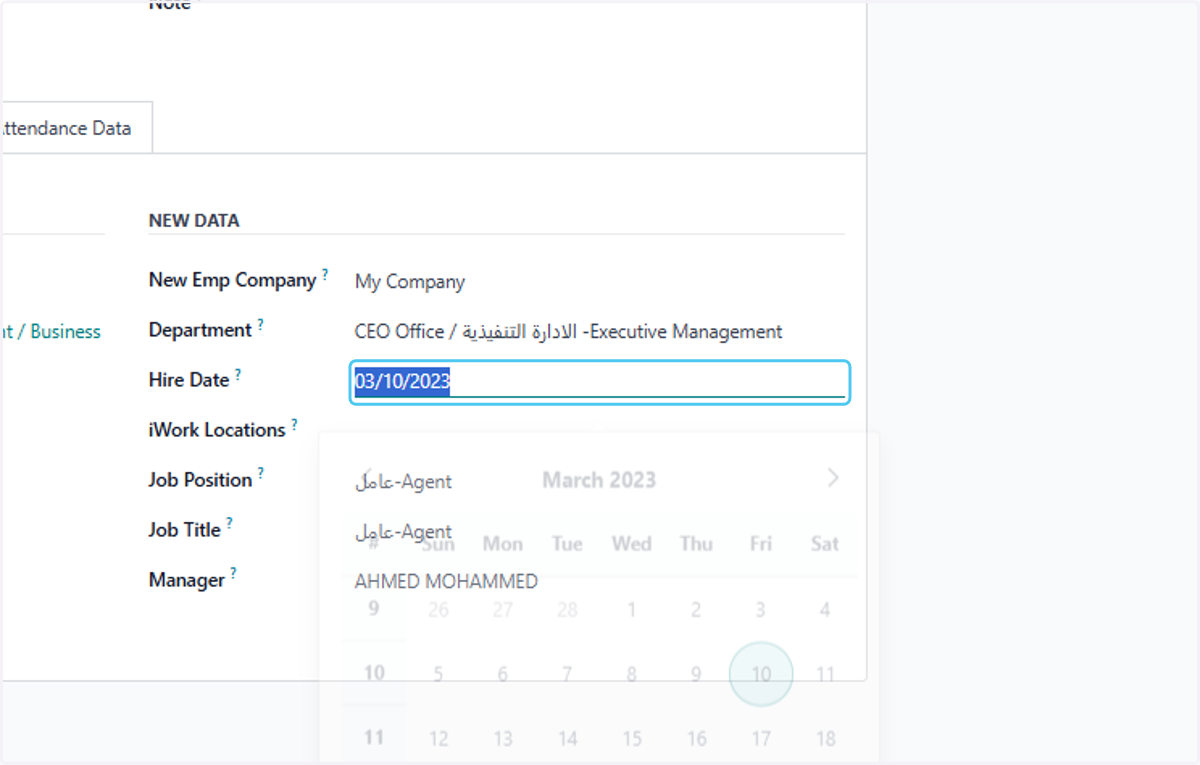
Task: Choose March 3 in the date picker
Action: coord(761,609)
